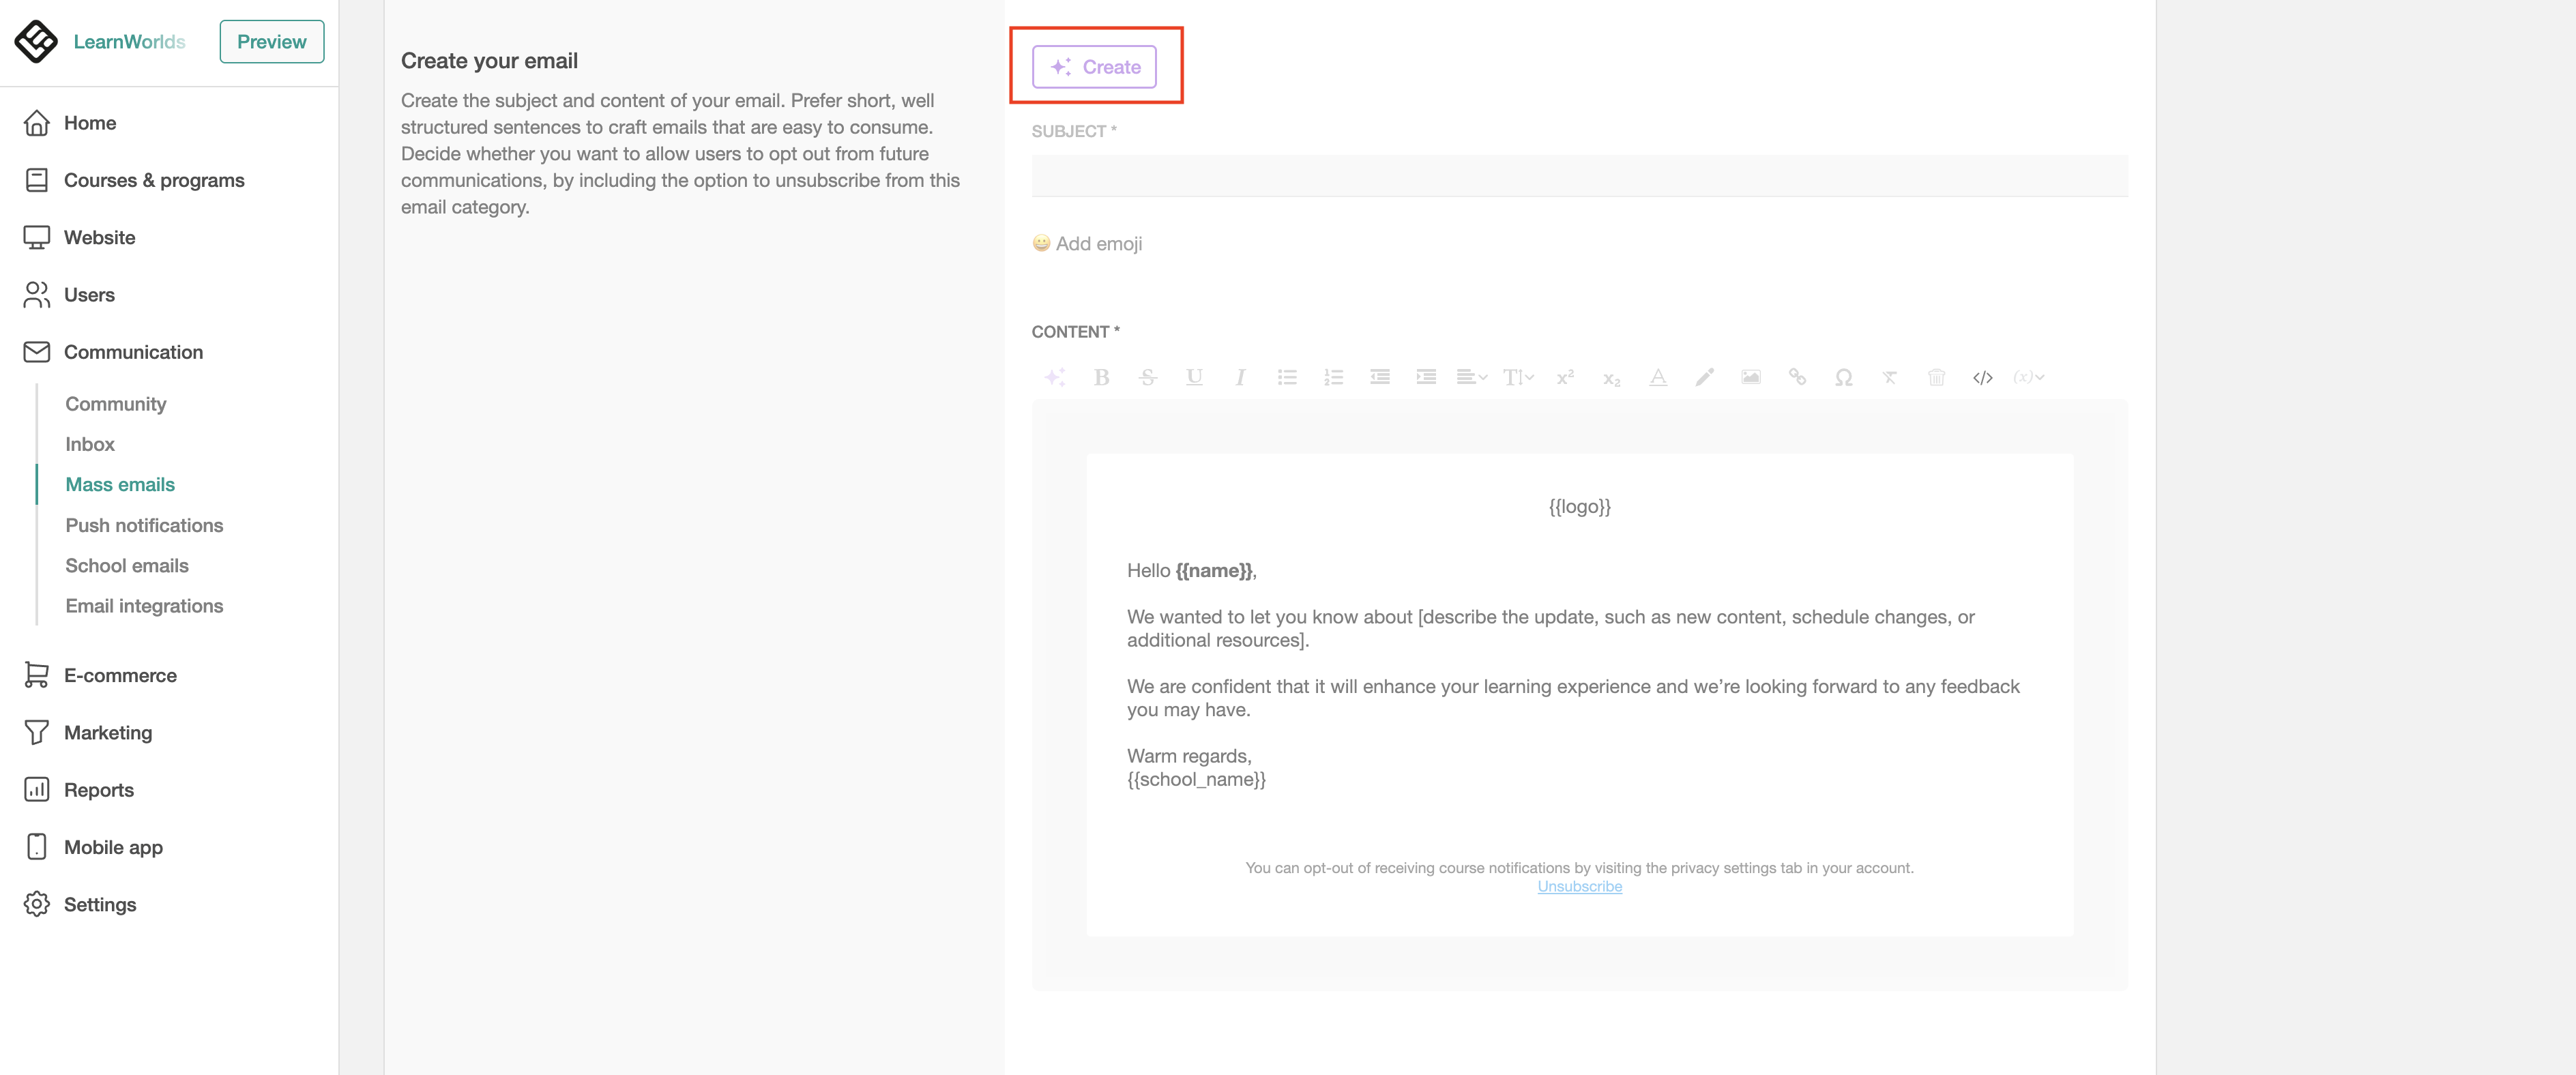The image size is (2576, 1075).
Task: Switch to code view icon
Action: (1982, 377)
